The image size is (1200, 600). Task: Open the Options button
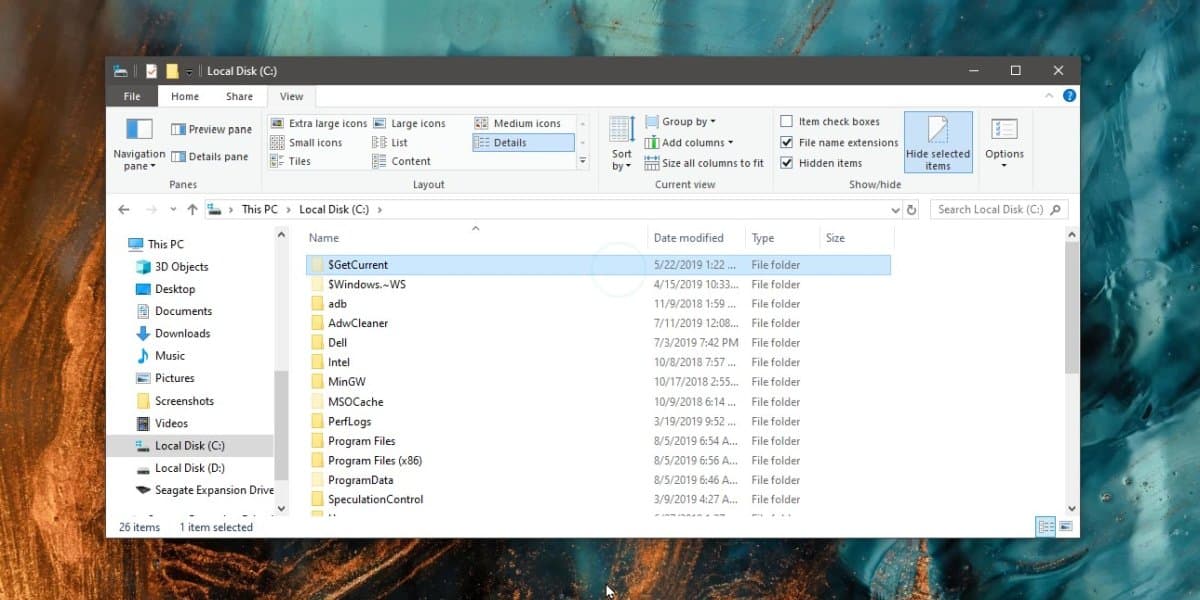click(x=1004, y=143)
